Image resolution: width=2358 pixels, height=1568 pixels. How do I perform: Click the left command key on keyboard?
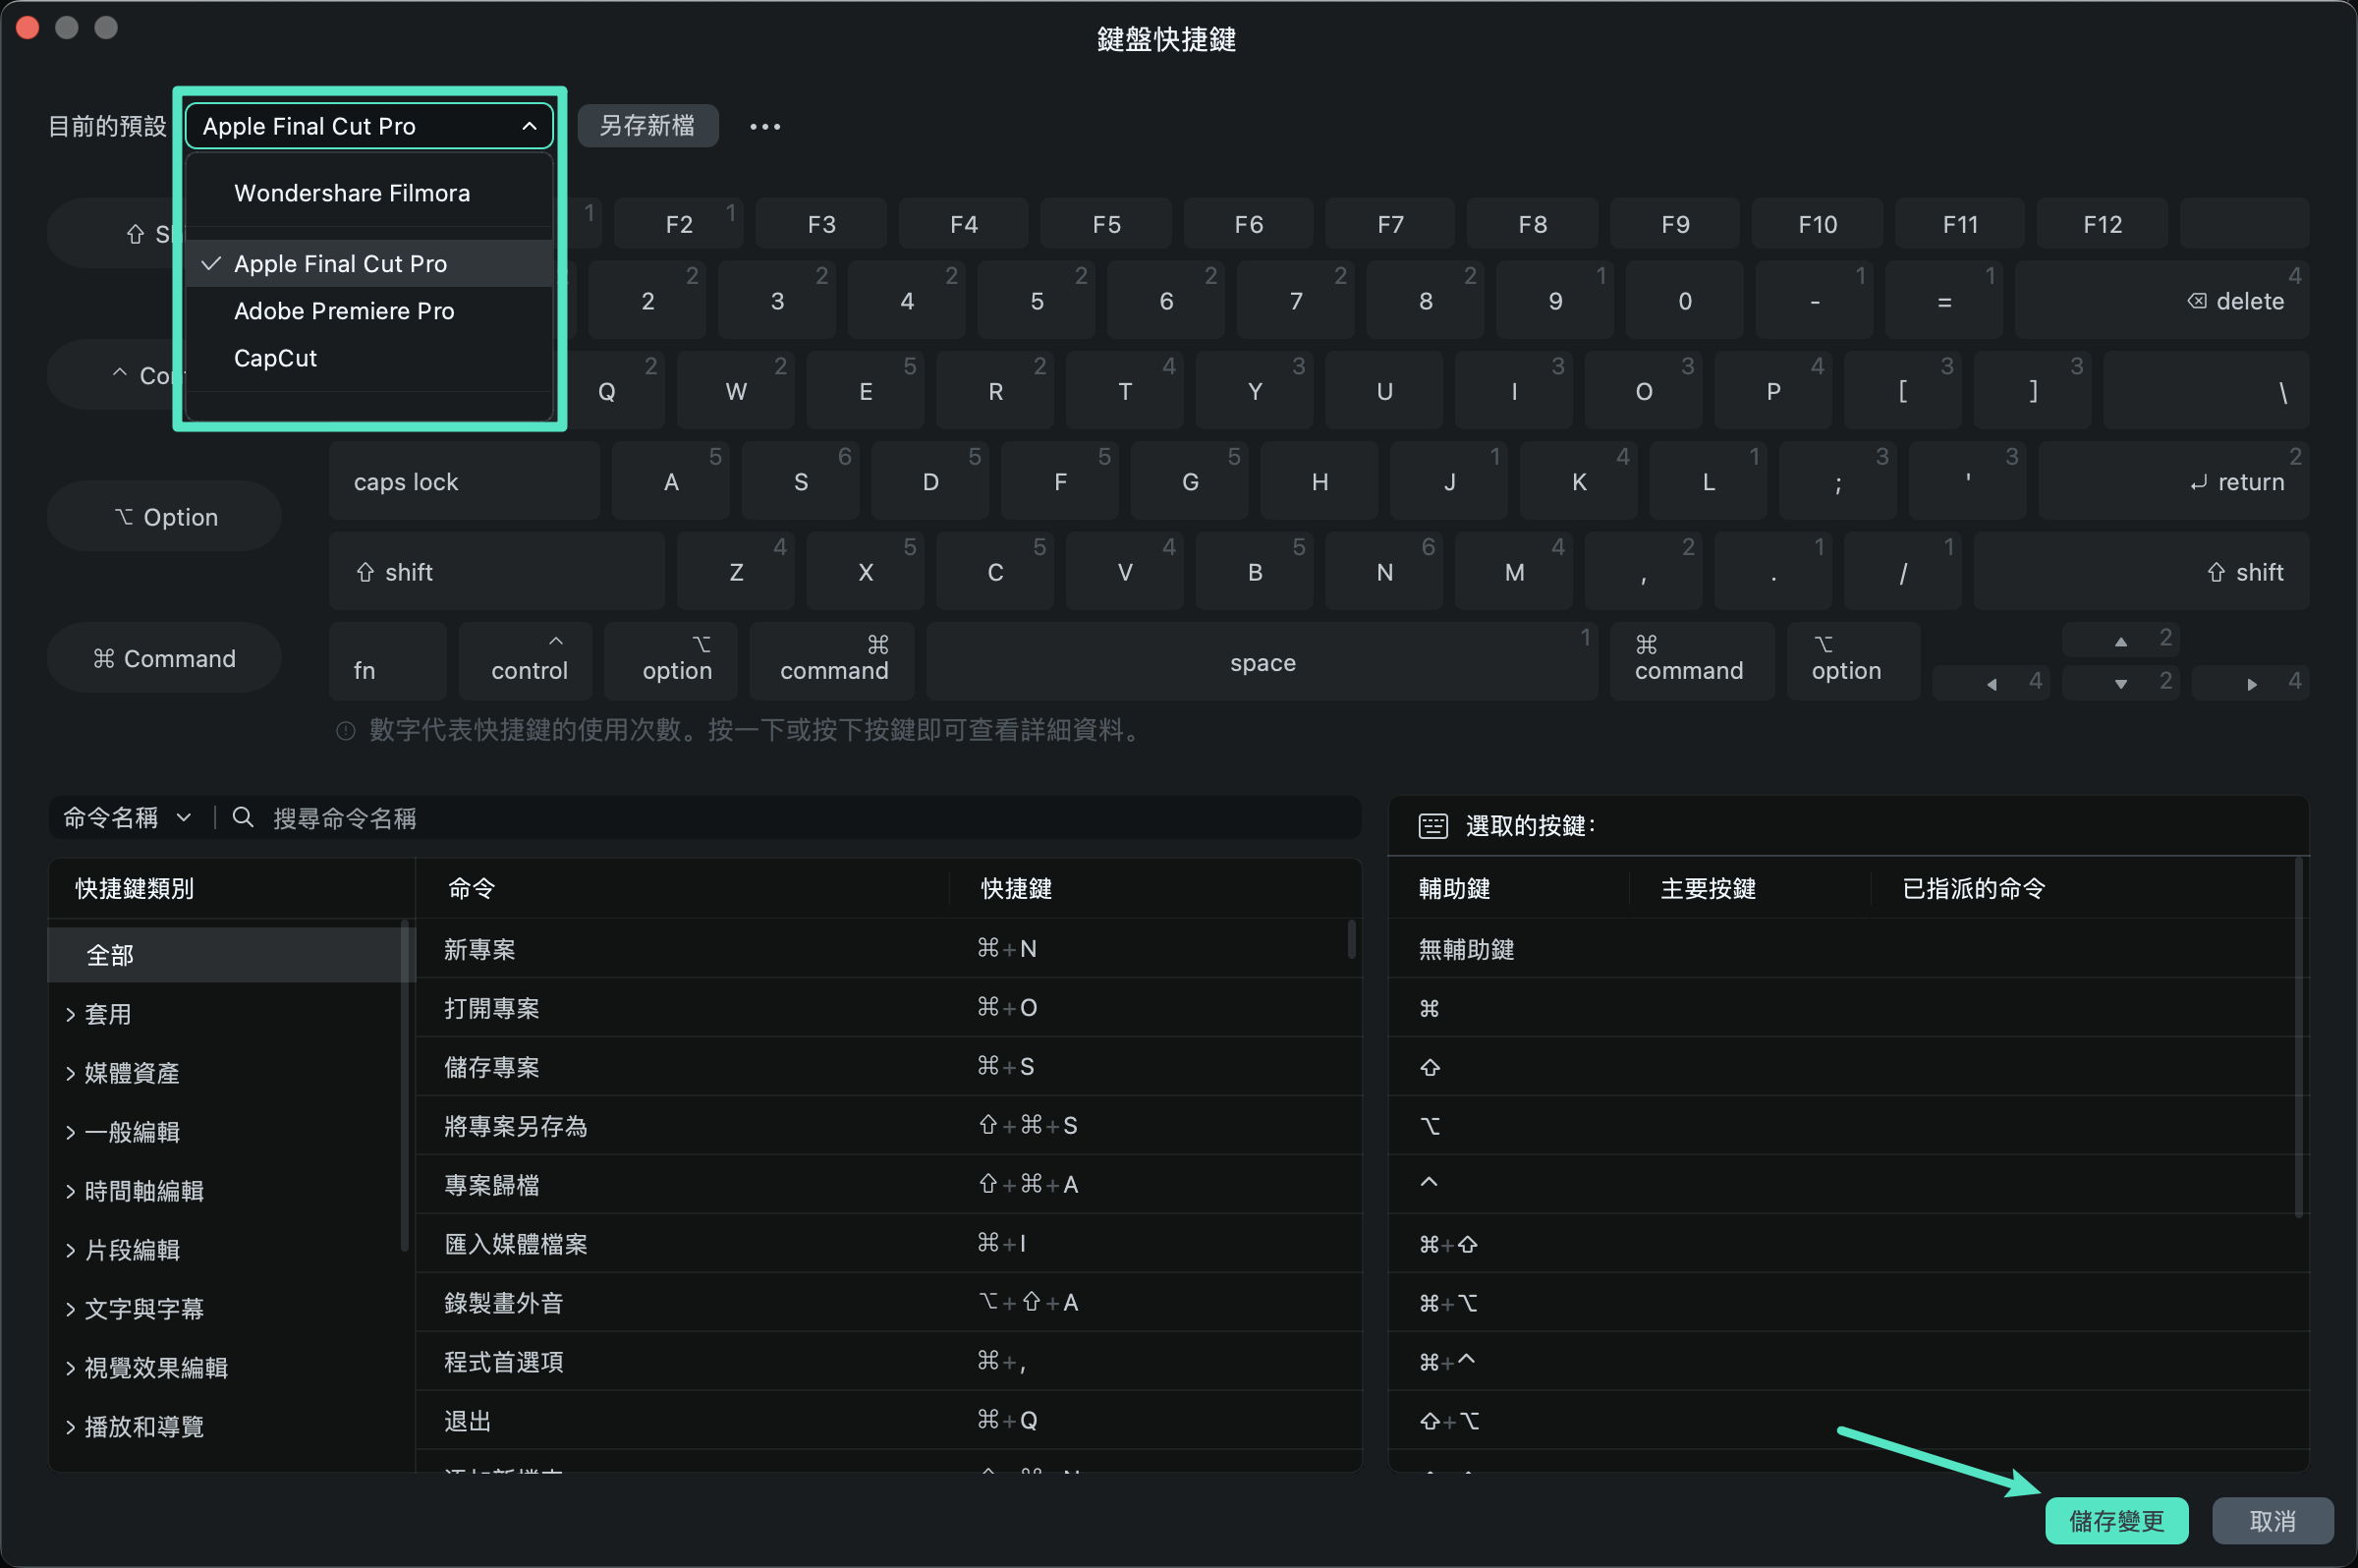[x=834, y=661]
